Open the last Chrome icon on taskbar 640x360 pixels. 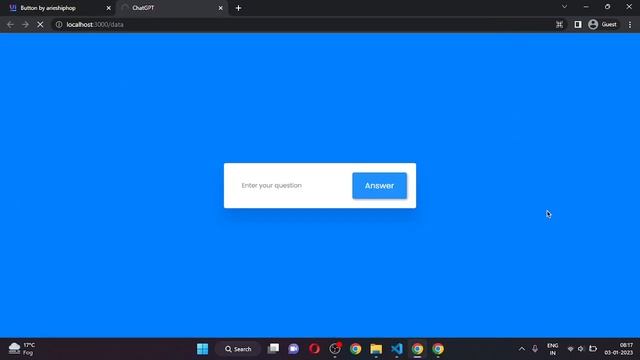438,349
